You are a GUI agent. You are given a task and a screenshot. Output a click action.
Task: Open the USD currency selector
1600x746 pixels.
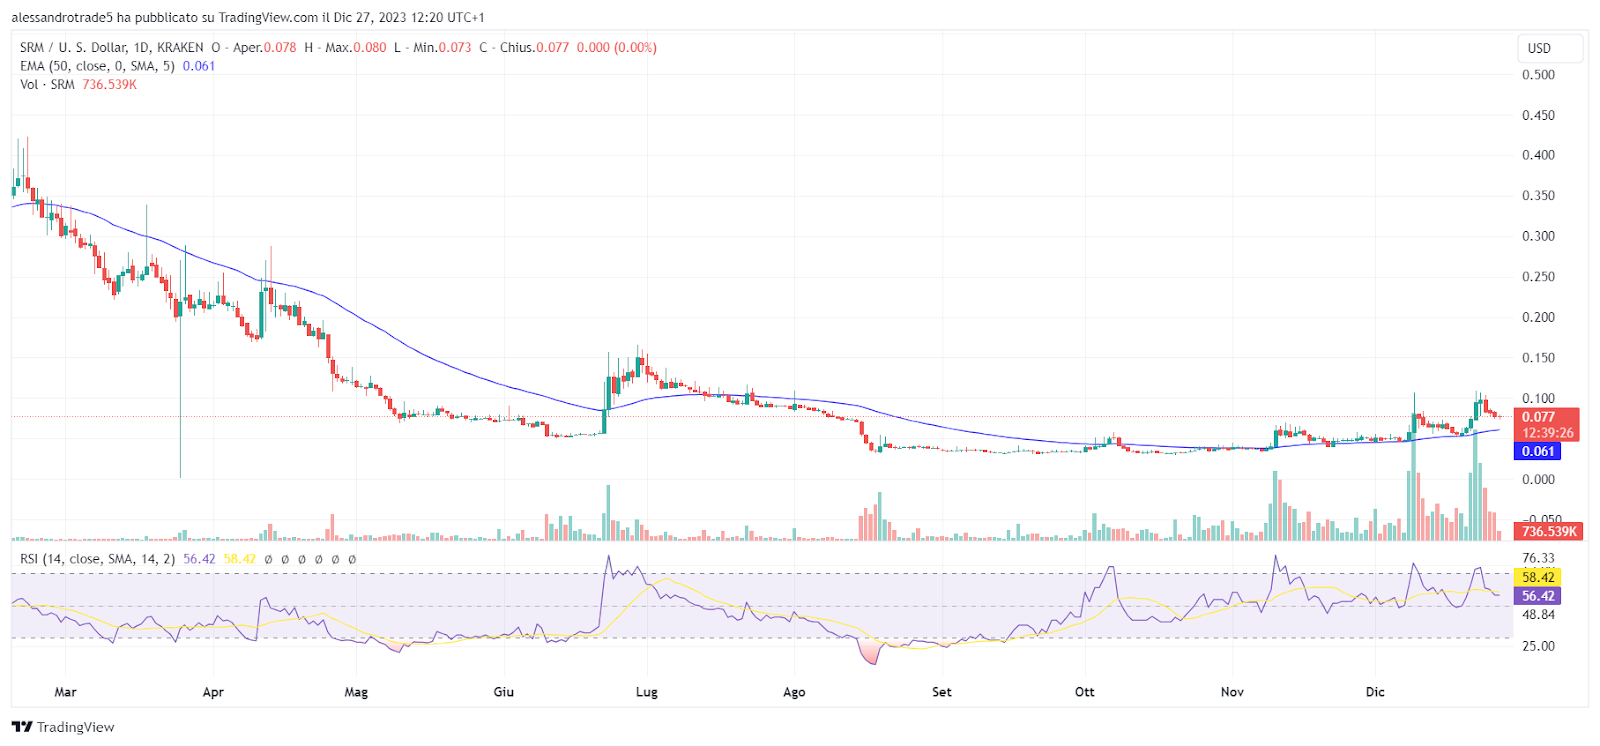[x=1540, y=48]
